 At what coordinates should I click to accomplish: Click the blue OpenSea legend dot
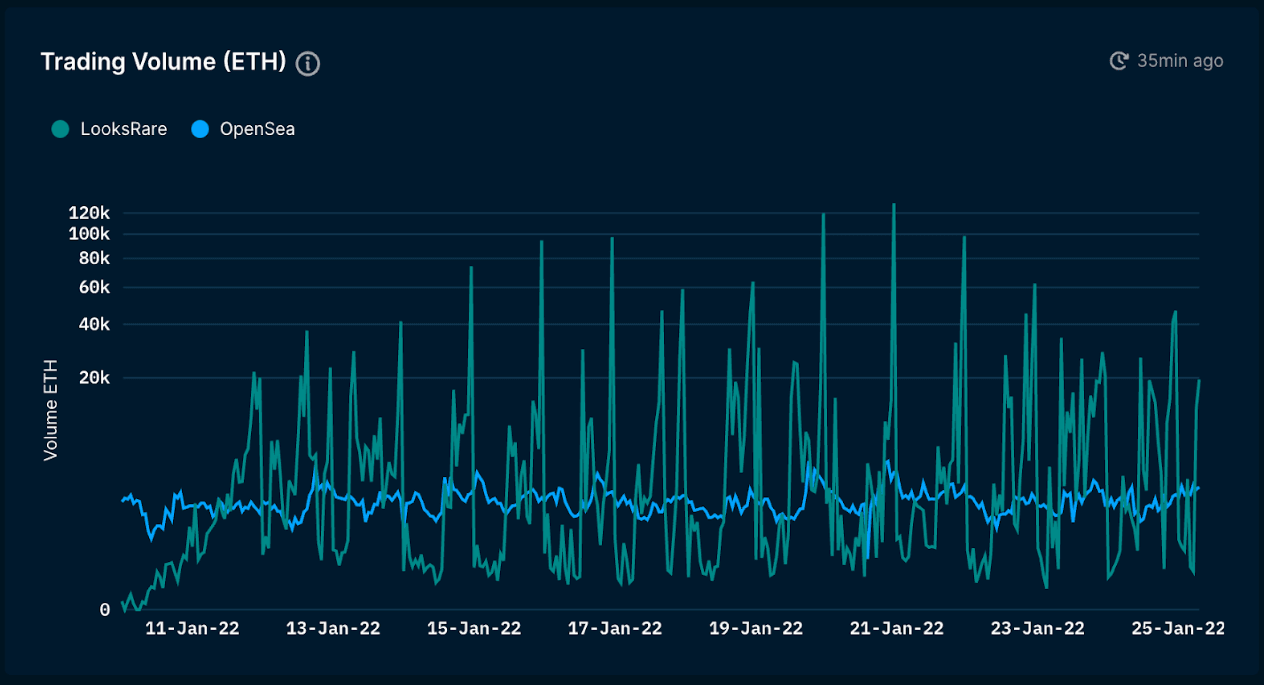click(200, 129)
